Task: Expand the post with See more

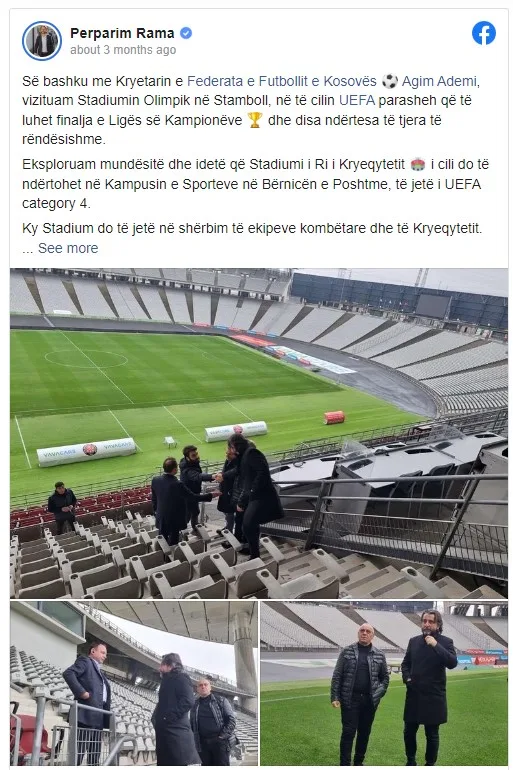Action: (x=68, y=248)
